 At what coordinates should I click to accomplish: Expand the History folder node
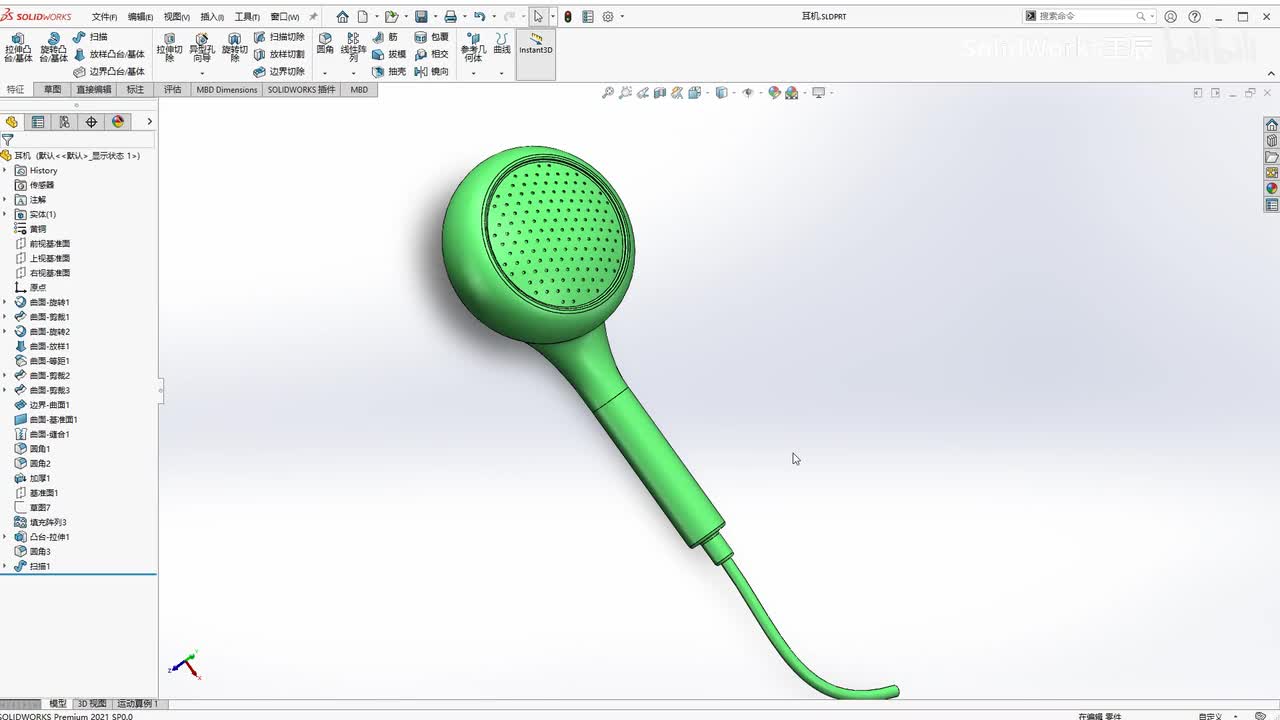[x=5, y=171]
